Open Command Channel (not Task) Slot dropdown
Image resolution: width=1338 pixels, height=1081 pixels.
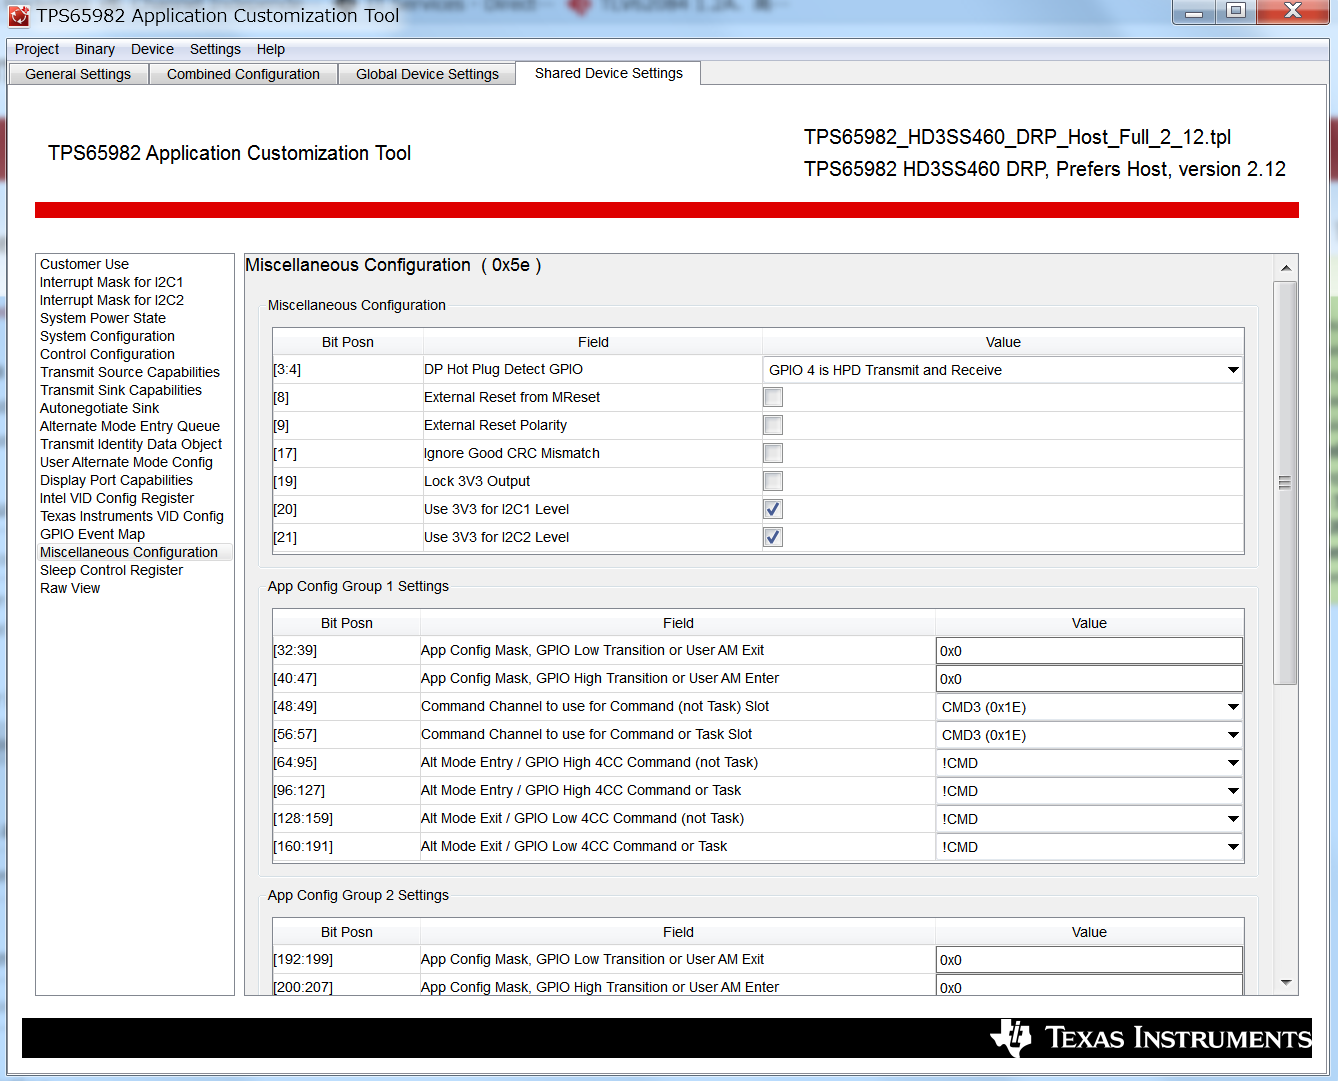[x=1089, y=707]
